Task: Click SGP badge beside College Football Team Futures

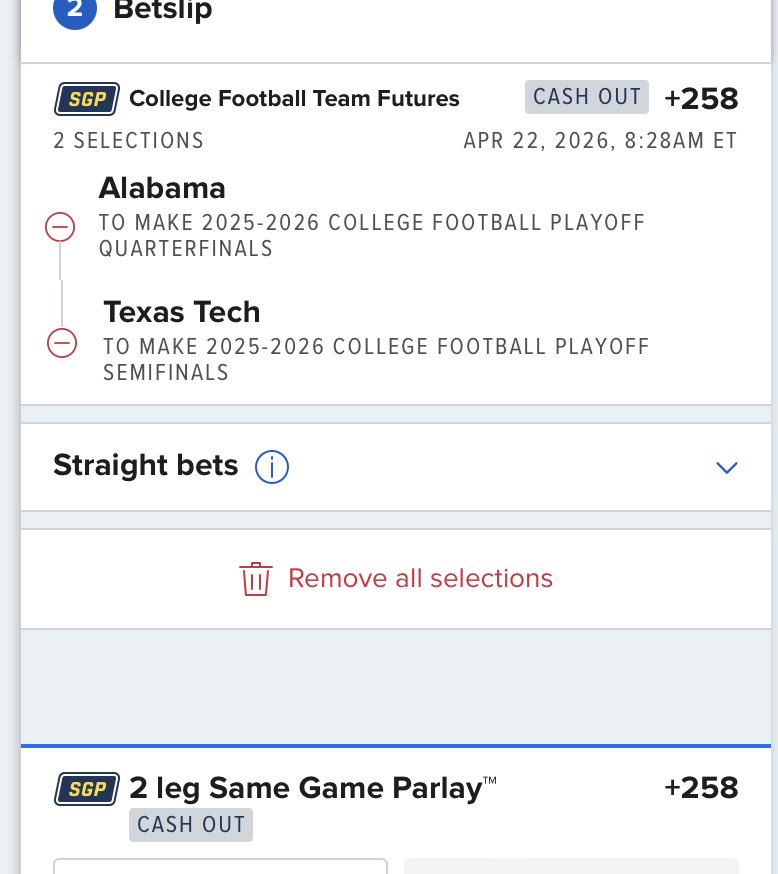Action: [87, 98]
